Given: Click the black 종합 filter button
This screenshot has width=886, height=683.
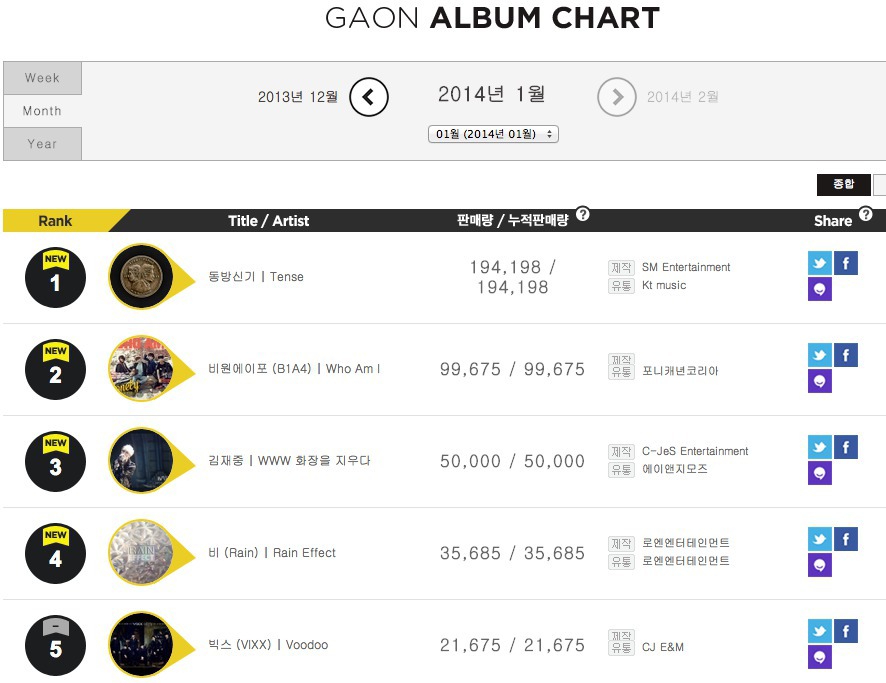Looking at the screenshot, I should (x=844, y=185).
